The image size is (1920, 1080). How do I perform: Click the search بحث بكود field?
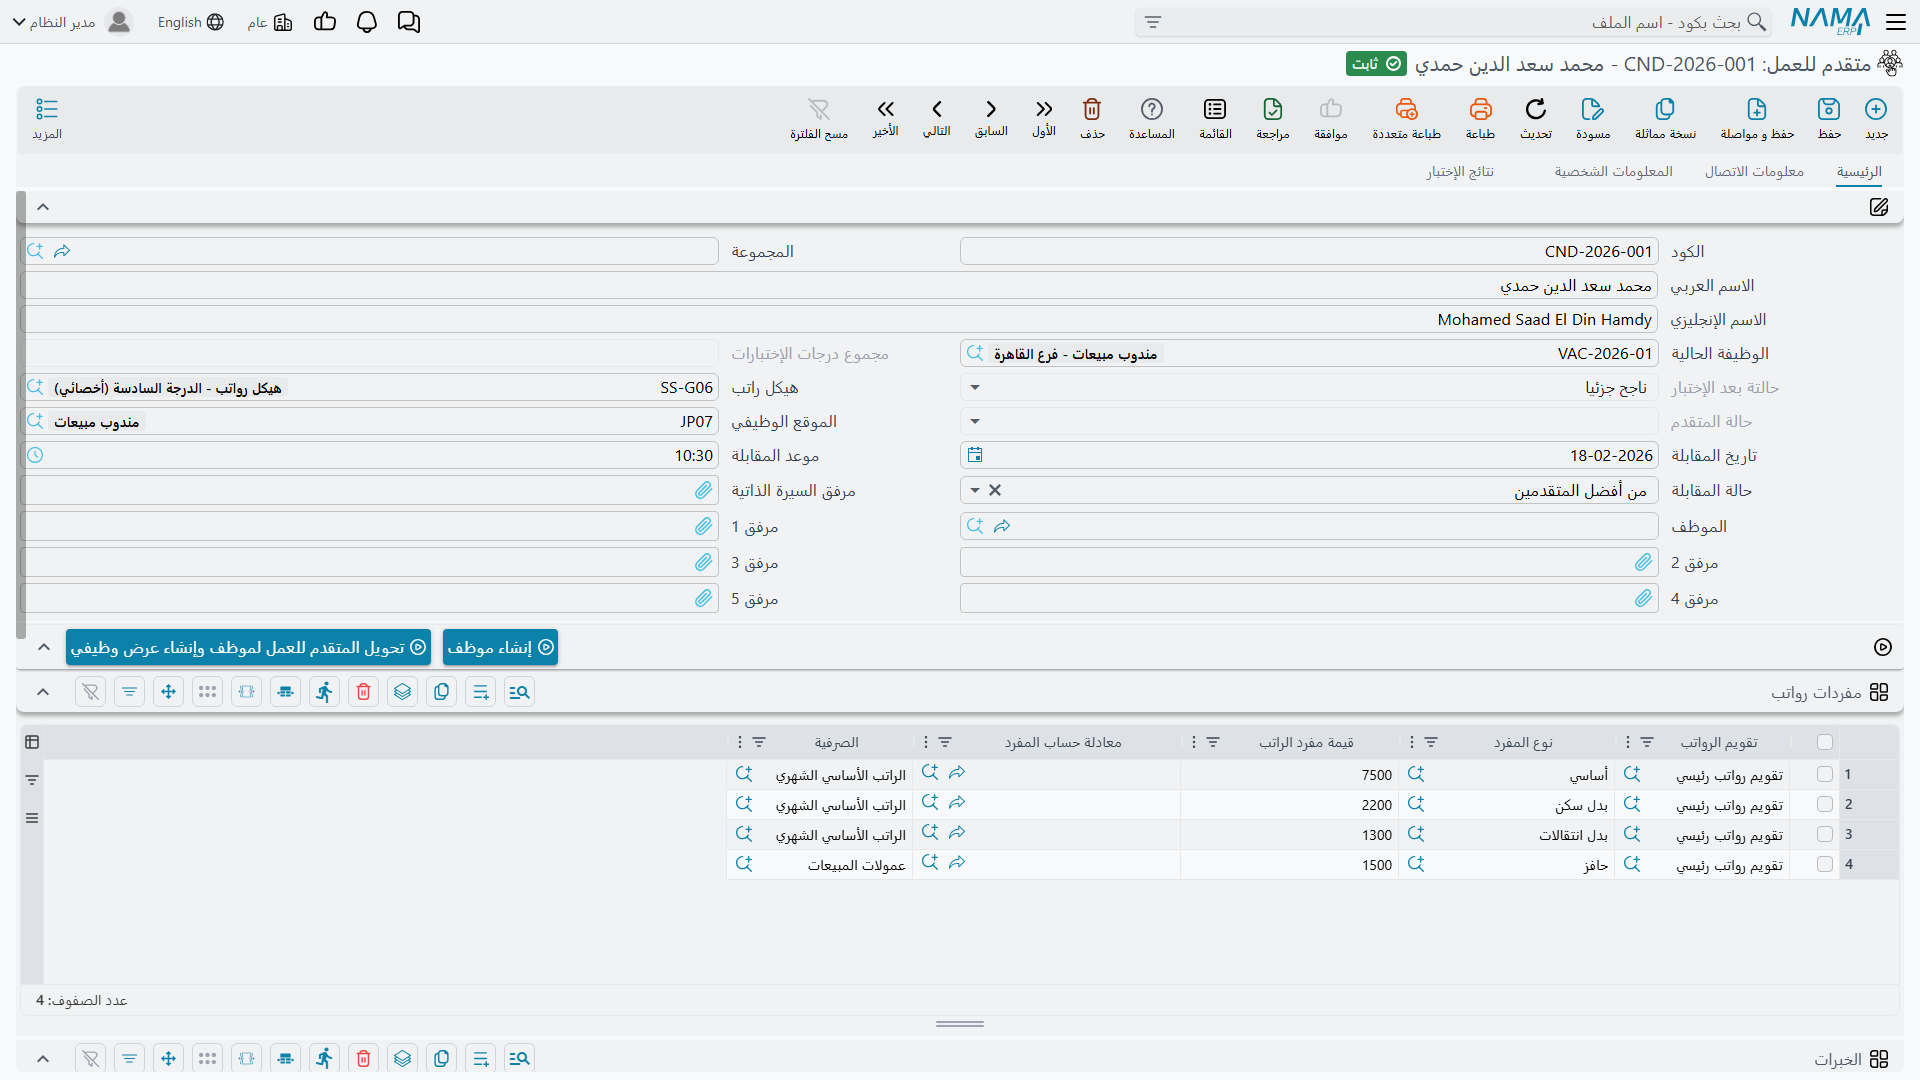[1453, 22]
